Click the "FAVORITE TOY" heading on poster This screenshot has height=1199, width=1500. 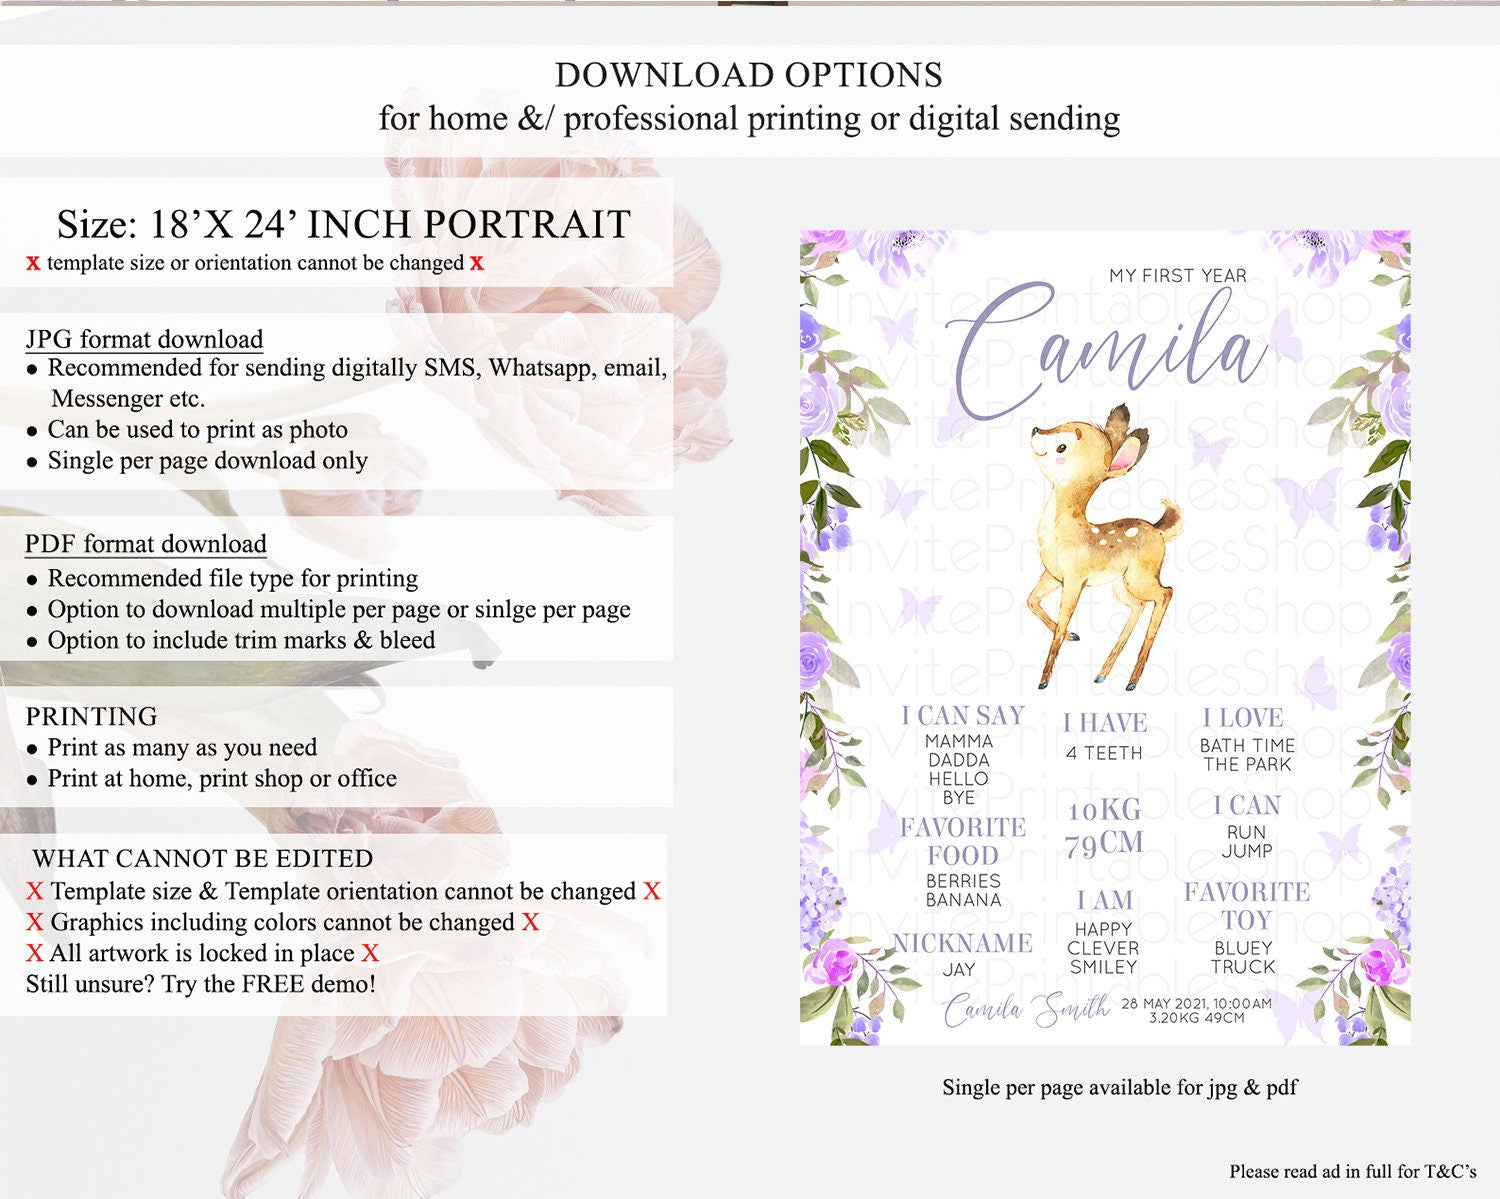pyautogui.click(x=1246, y=905)
